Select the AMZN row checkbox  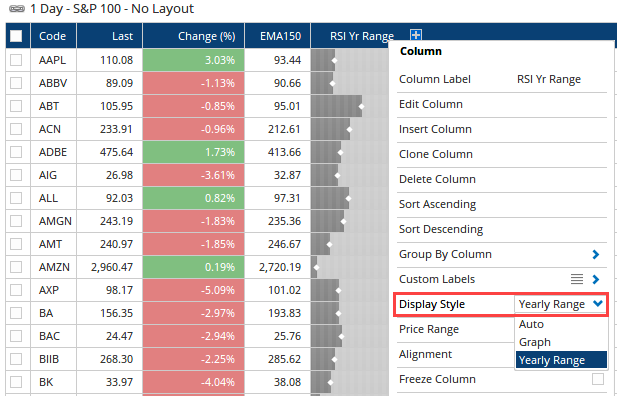click(x=16, y=267)
